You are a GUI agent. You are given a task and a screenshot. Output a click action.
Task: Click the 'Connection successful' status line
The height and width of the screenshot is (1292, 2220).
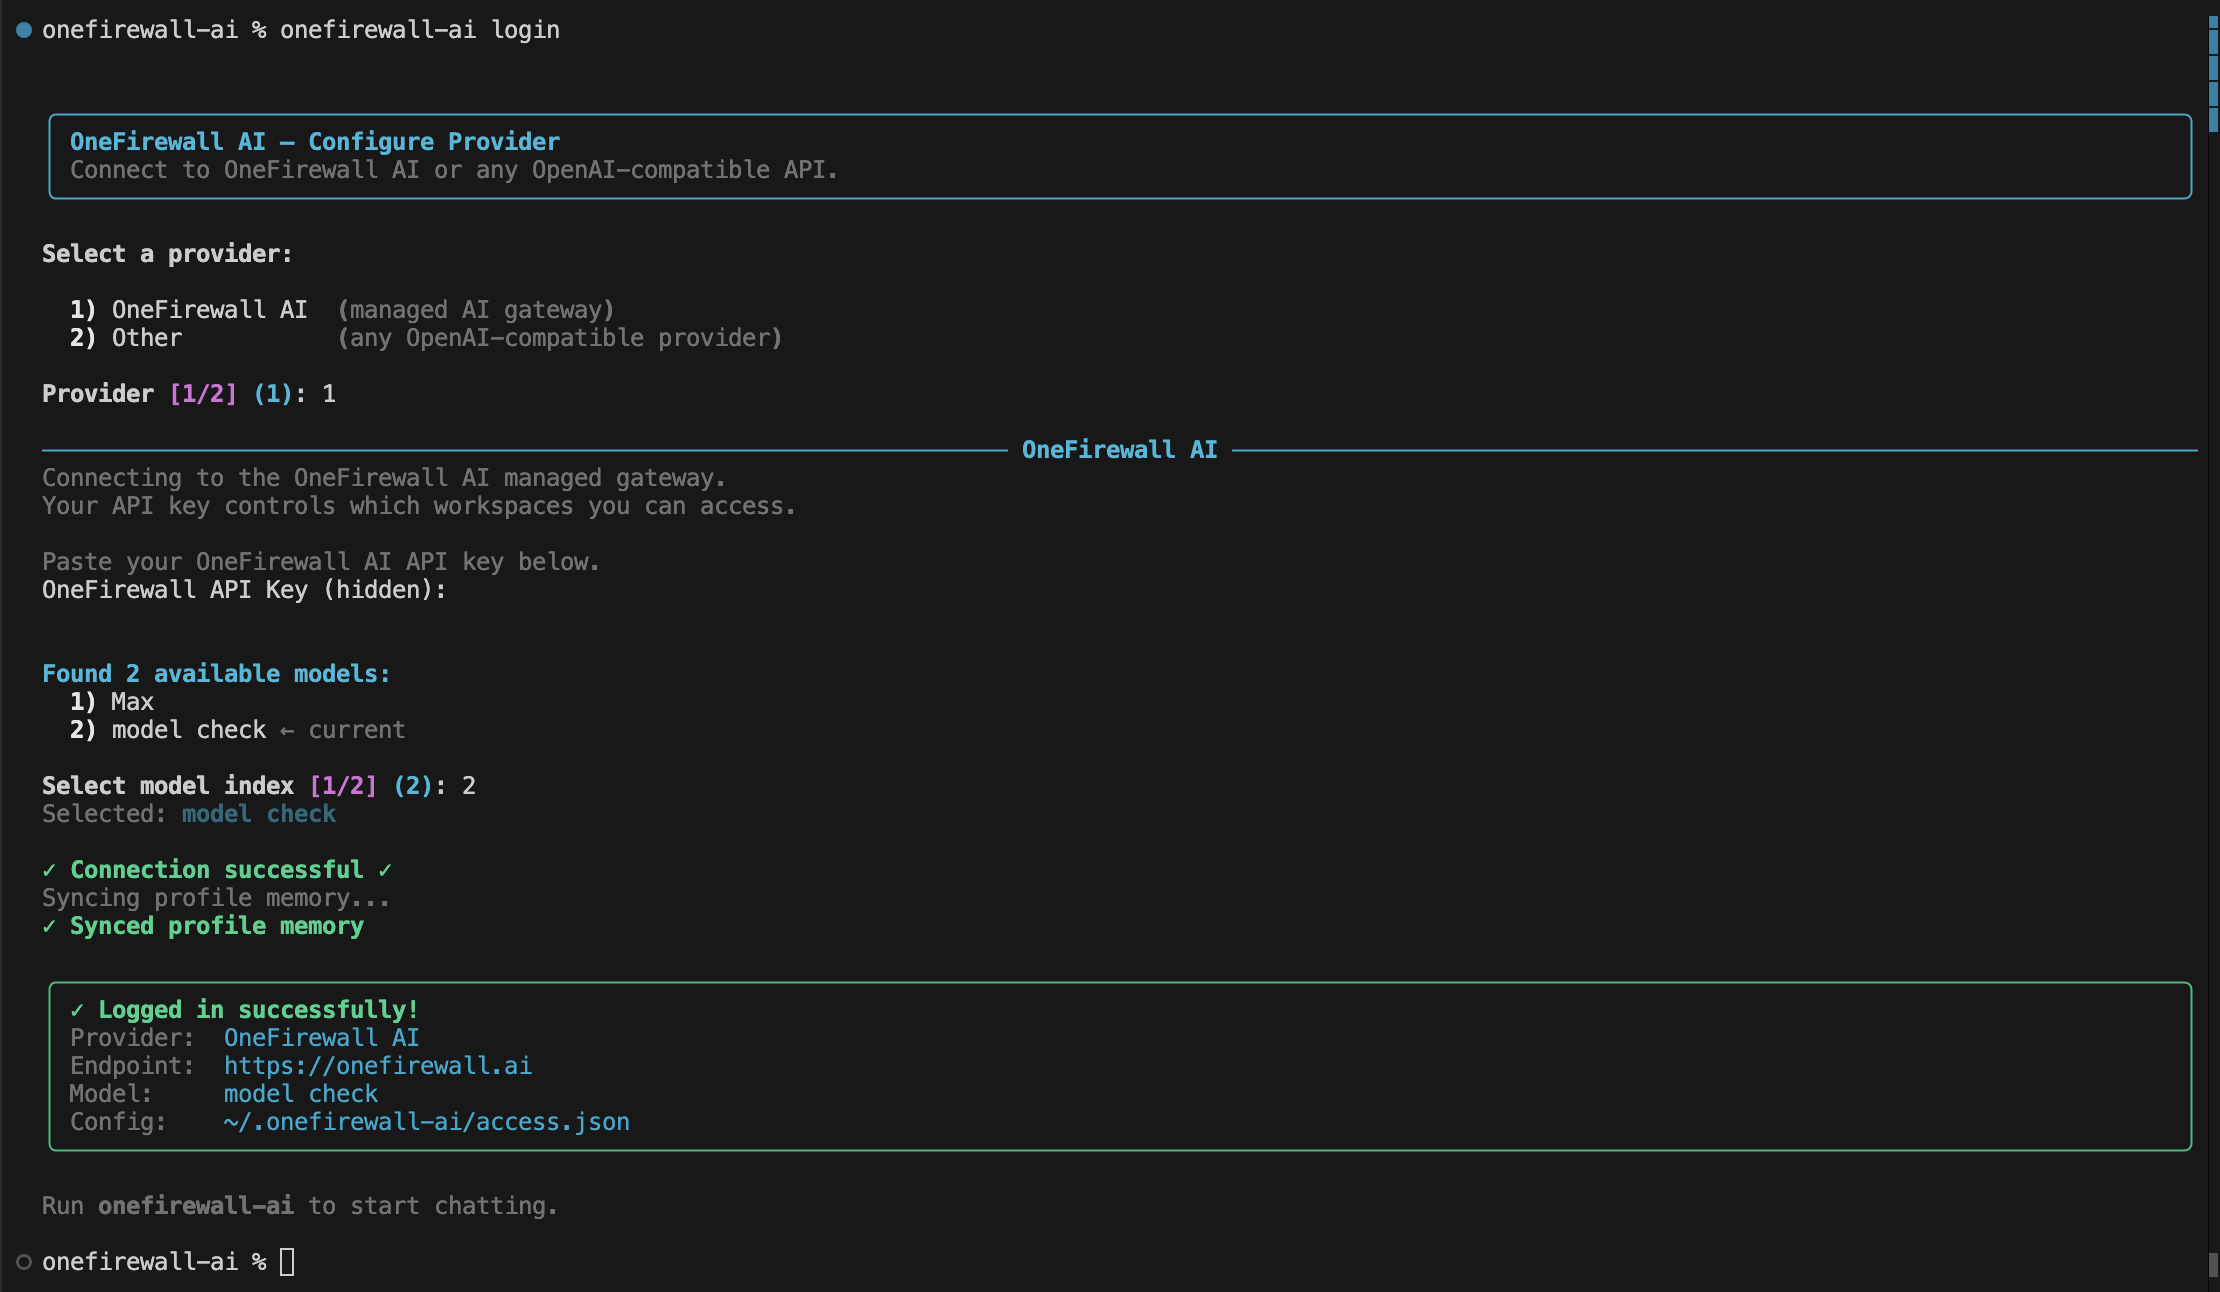pyautogui.click(x=217, y=870)
